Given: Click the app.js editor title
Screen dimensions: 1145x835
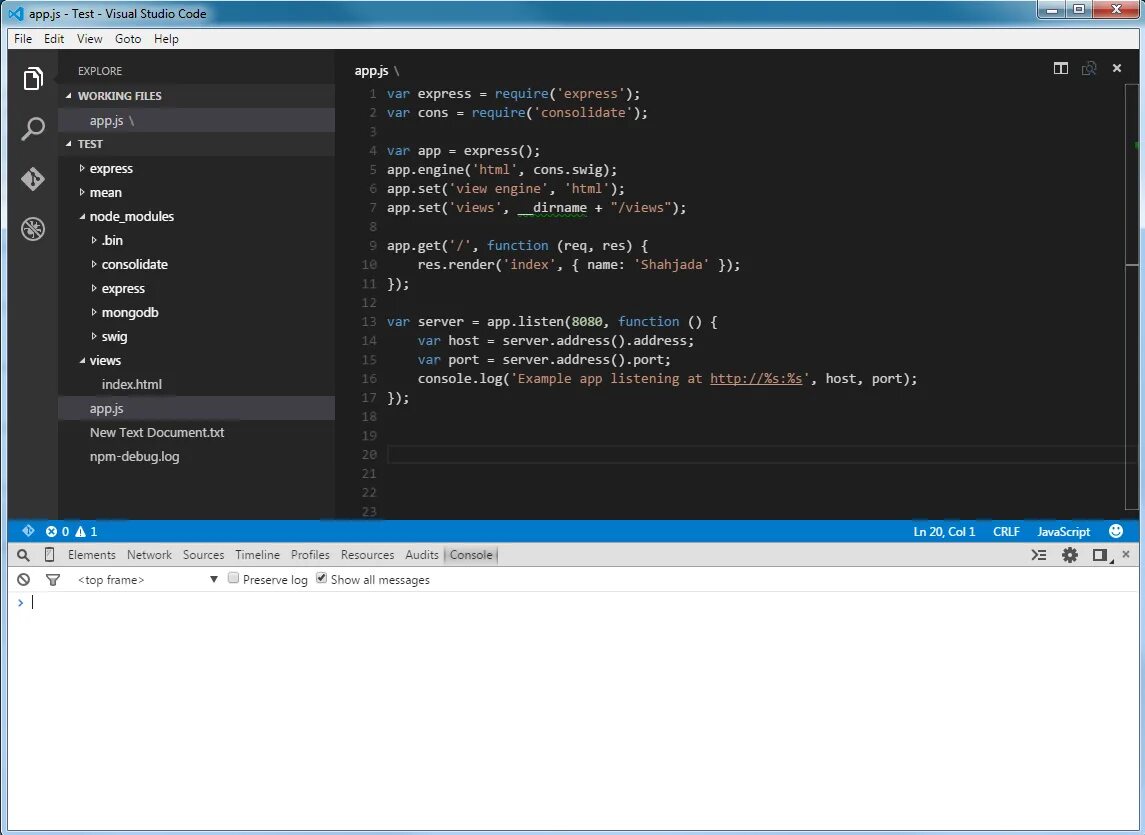Looking at the screenshot, I should point(371,71).
